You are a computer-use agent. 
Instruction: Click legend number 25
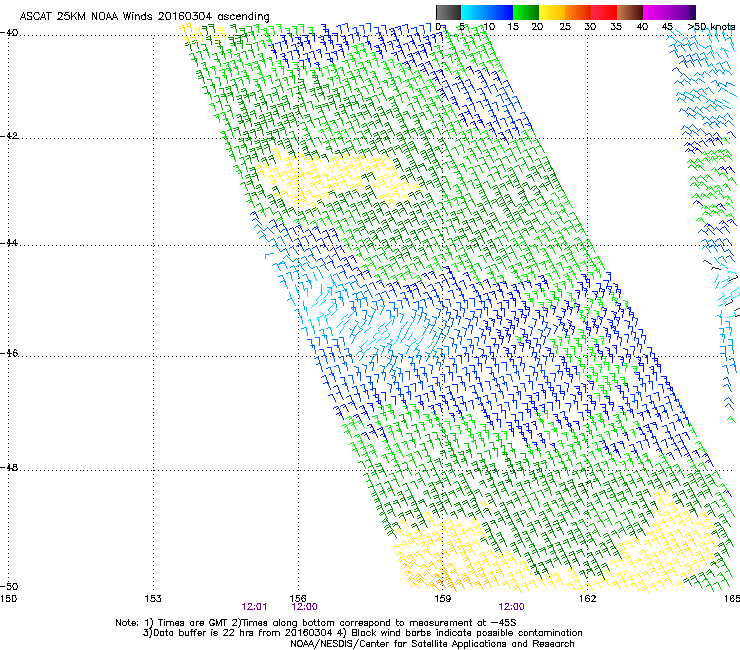coord(565,27)
